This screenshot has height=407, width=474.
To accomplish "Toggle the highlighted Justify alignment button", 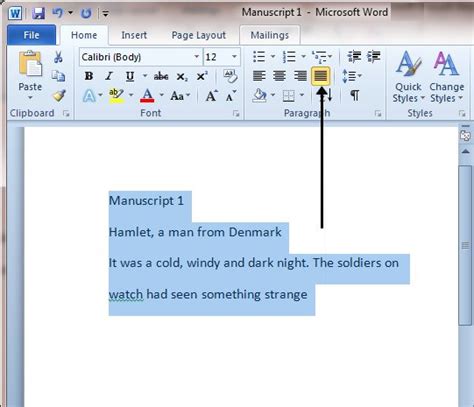I will click(321, 76).
